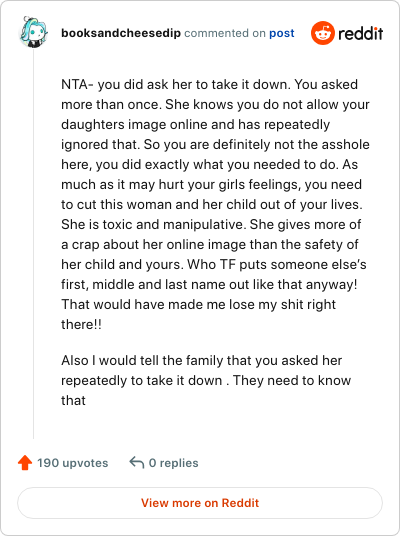Viewport: 400px width, 536px height.
Task: Click the reply arrow icon
Action: coord(137,463)
